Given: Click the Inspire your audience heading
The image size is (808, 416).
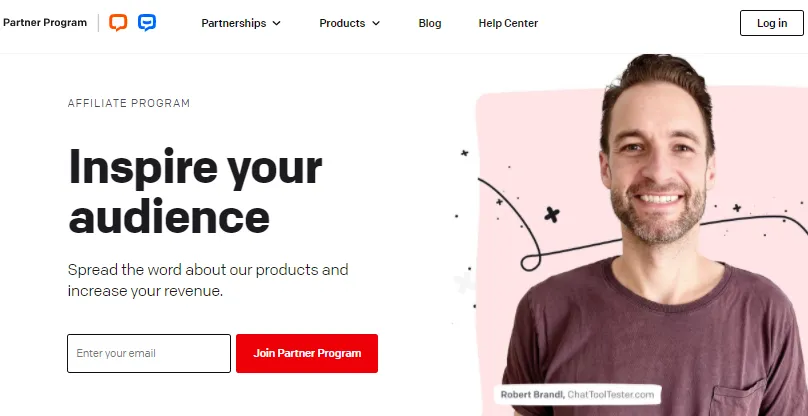Looking at the screenshot, I should (x=195, y=191).
